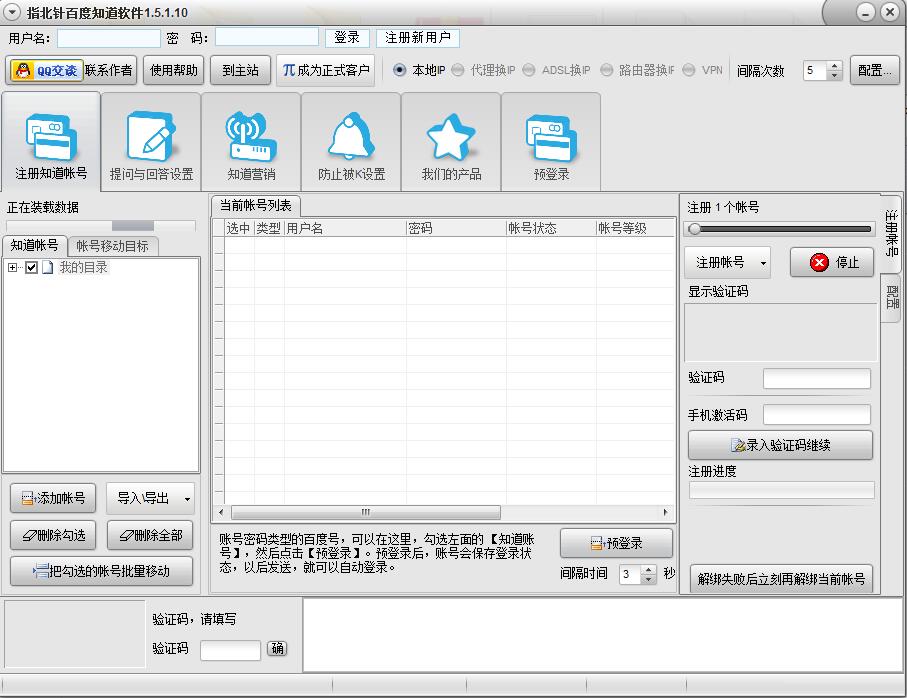Click the 注册进度 progress bar
This screenshot has height=698, width=907.
(781, 490)
